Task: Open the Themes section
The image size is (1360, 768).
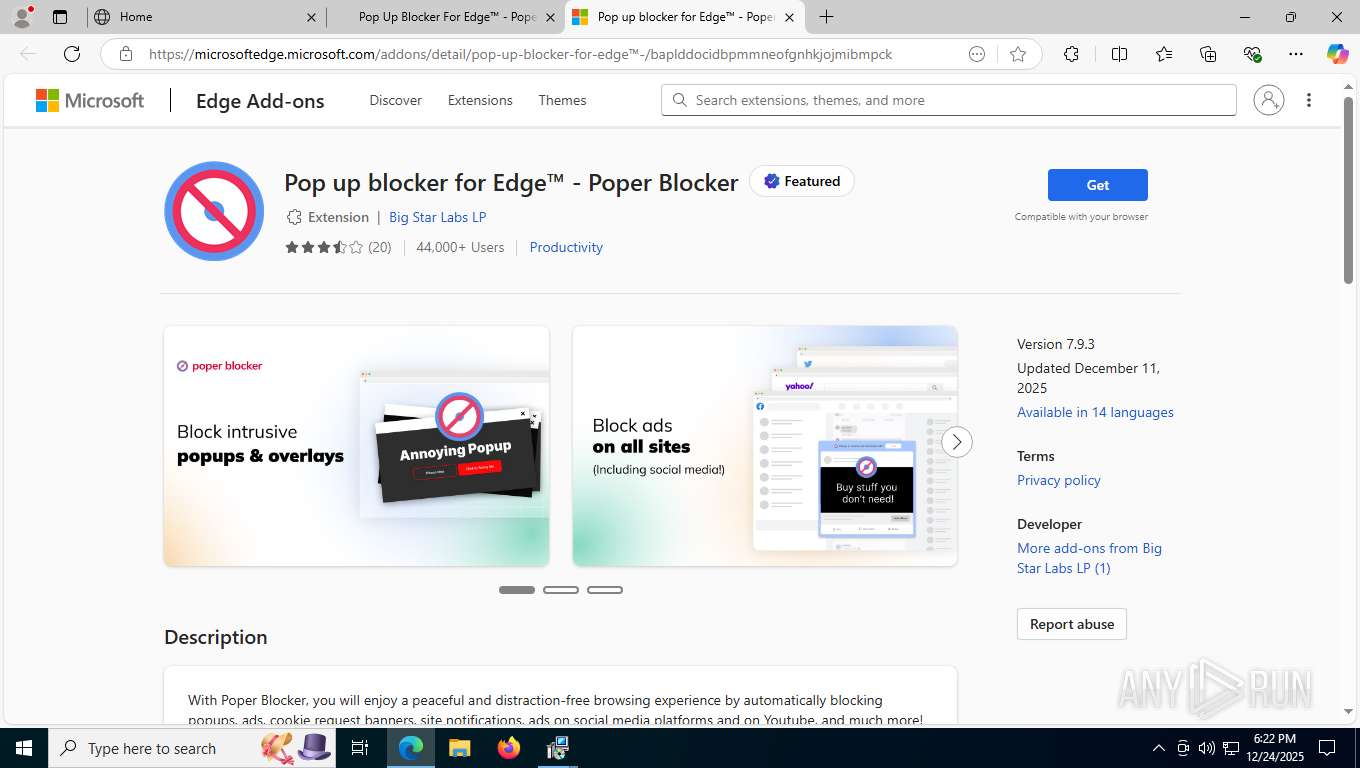Action: [562, 100]
